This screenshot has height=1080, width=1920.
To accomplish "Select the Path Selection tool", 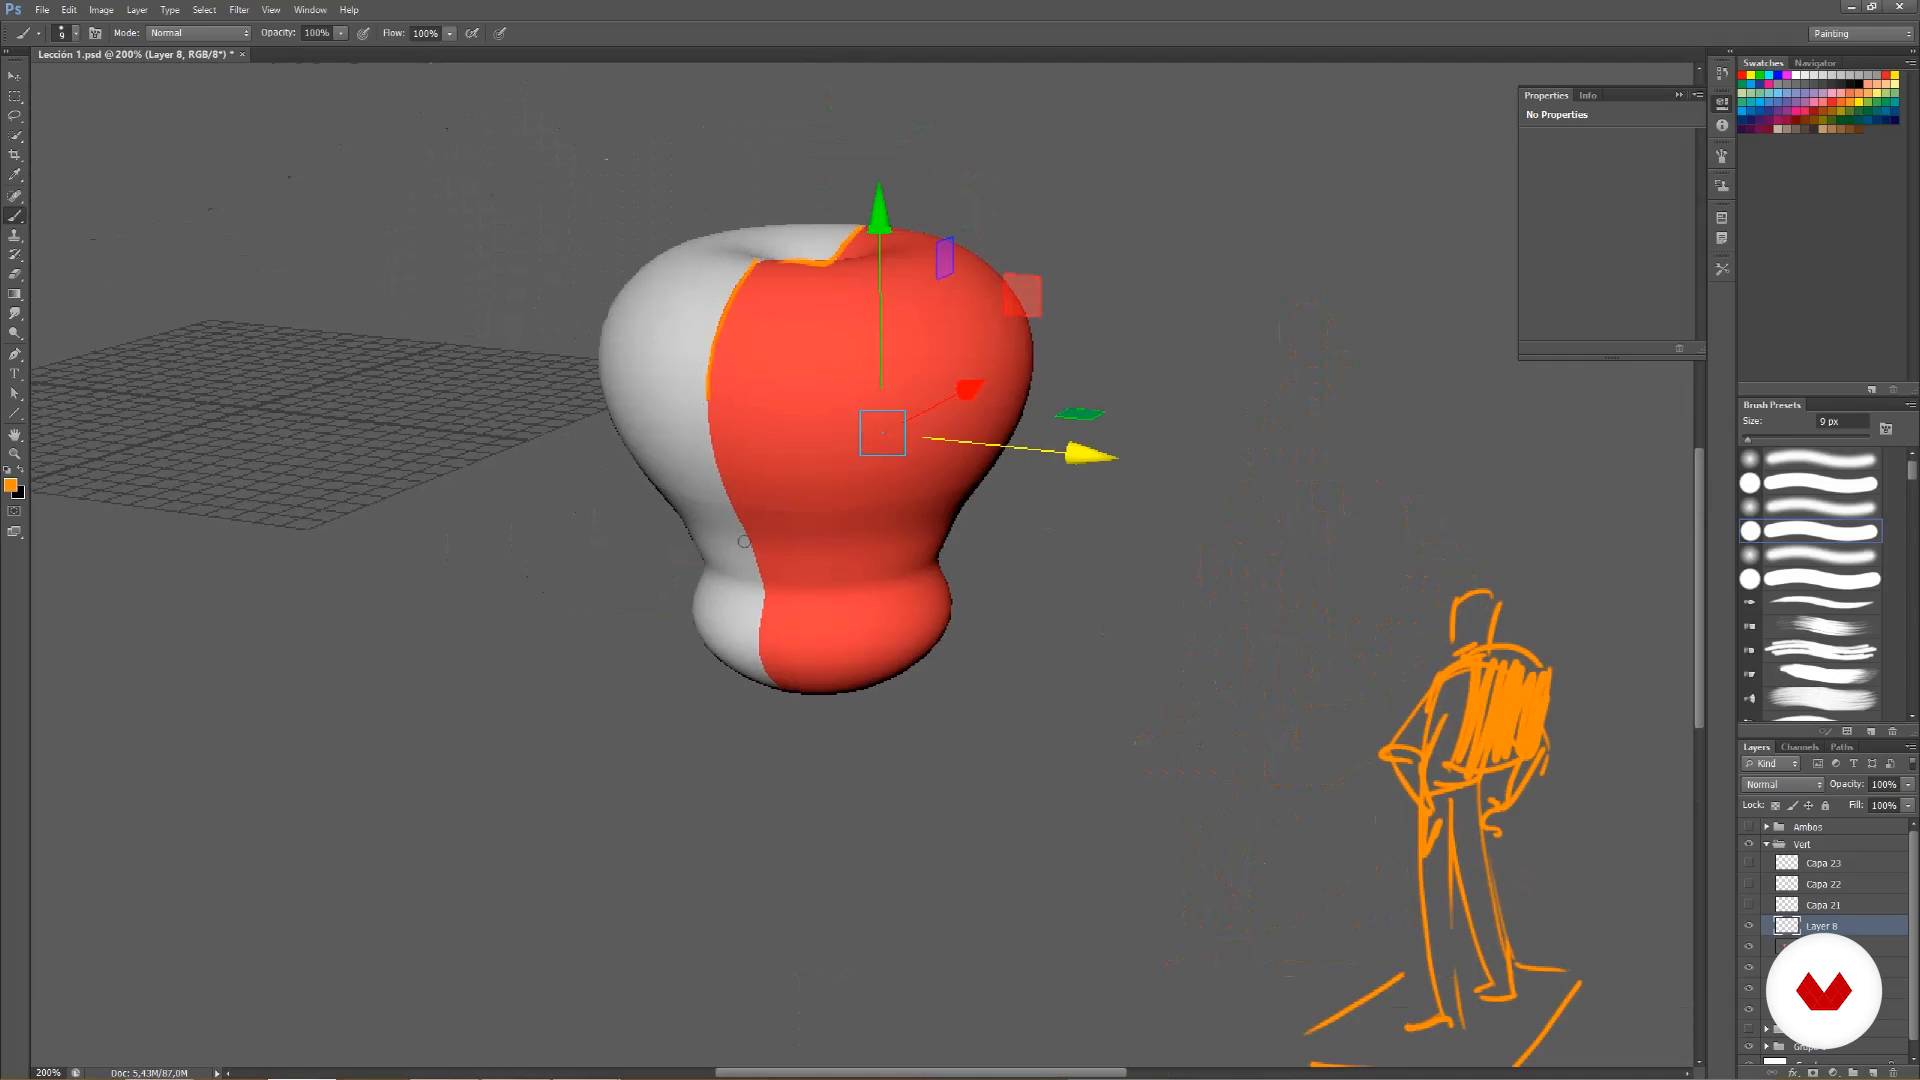I will [x=14, y=394].
